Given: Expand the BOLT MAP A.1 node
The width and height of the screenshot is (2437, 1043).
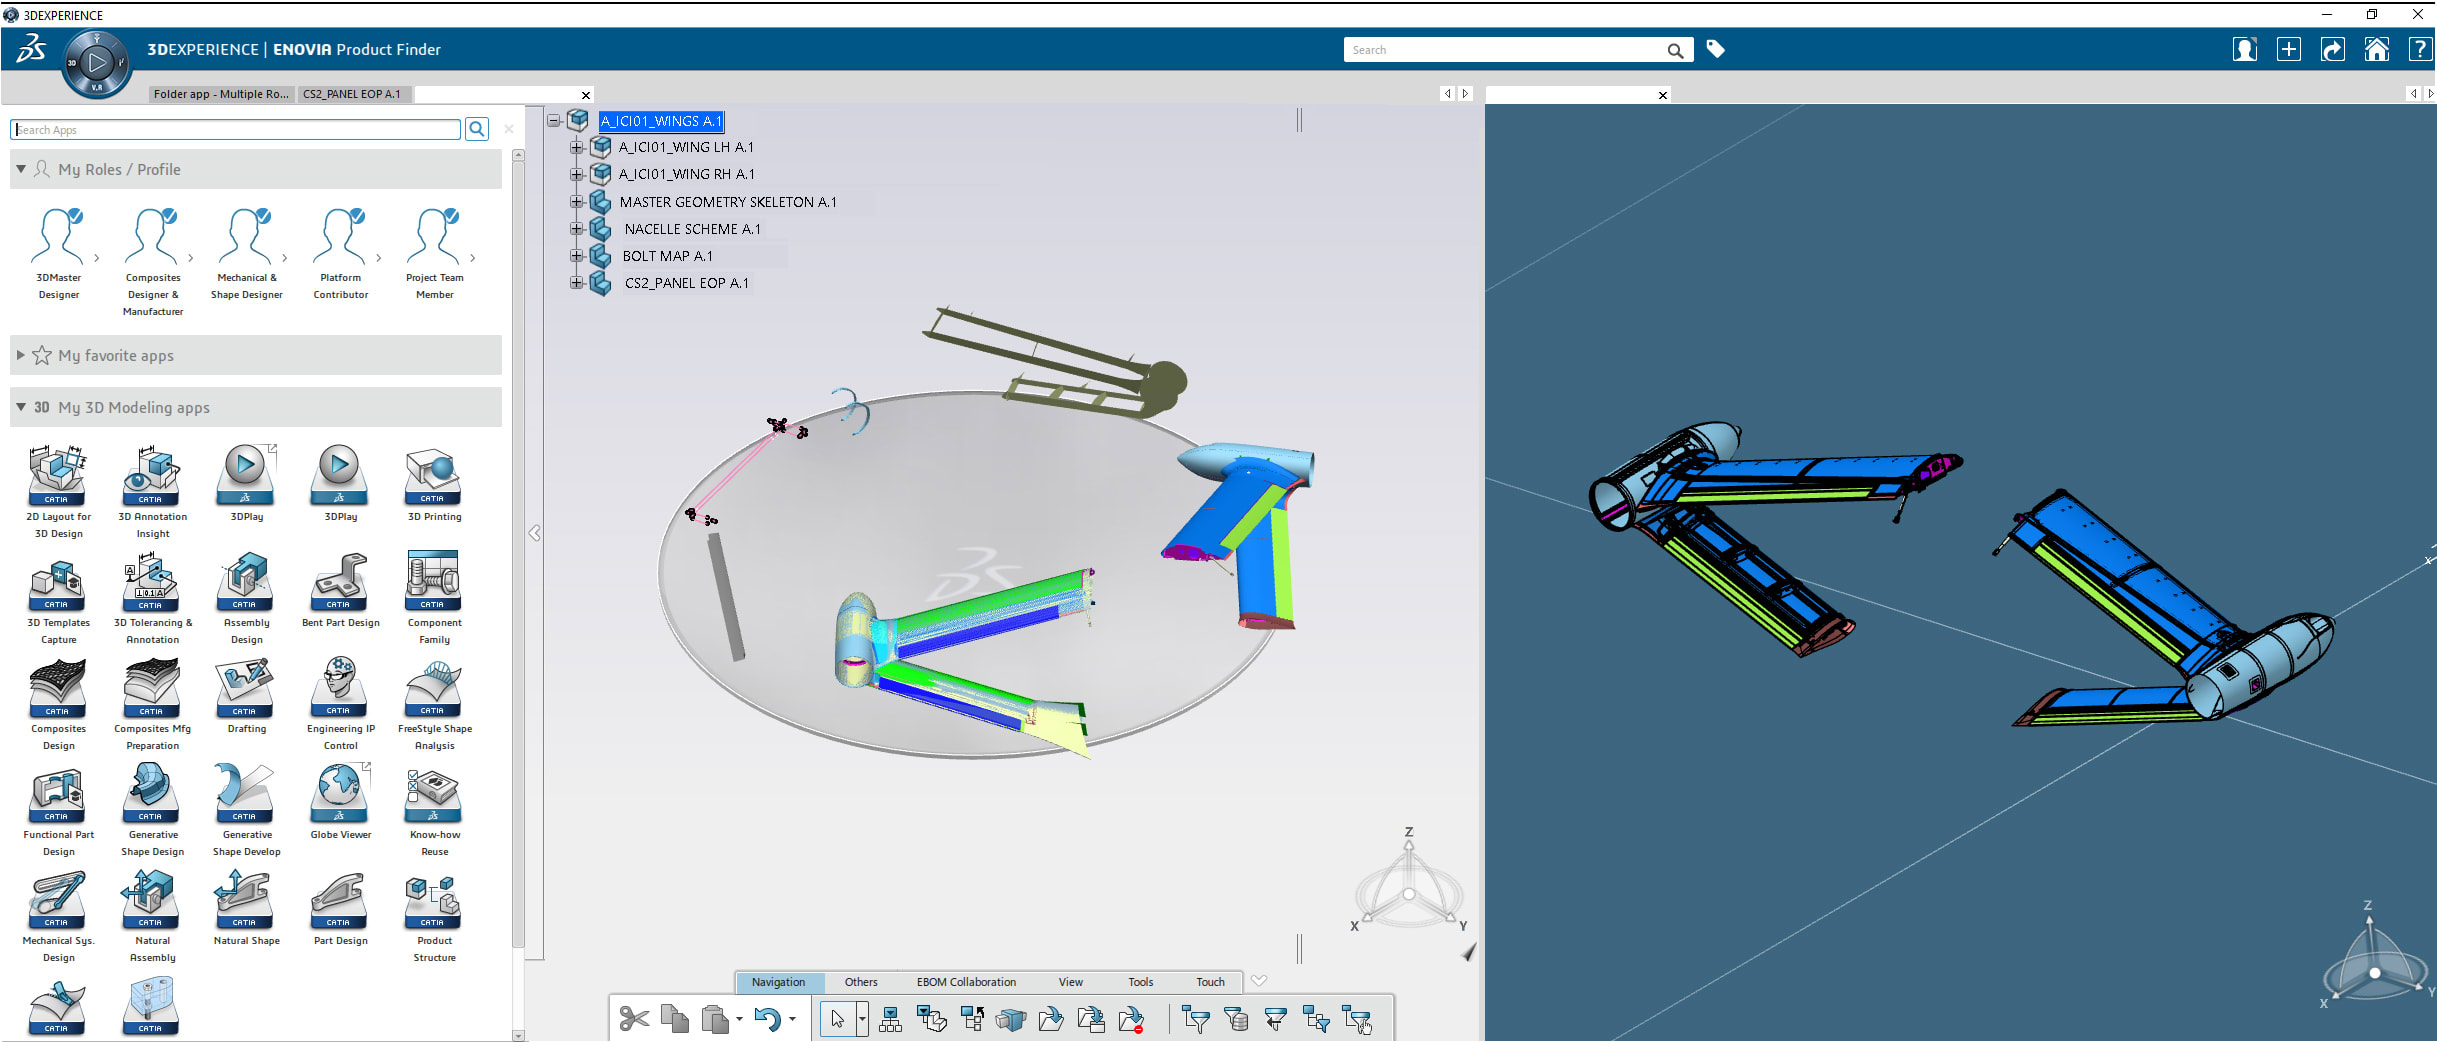Looking at the screenshot, I should (x=577, y=256).
